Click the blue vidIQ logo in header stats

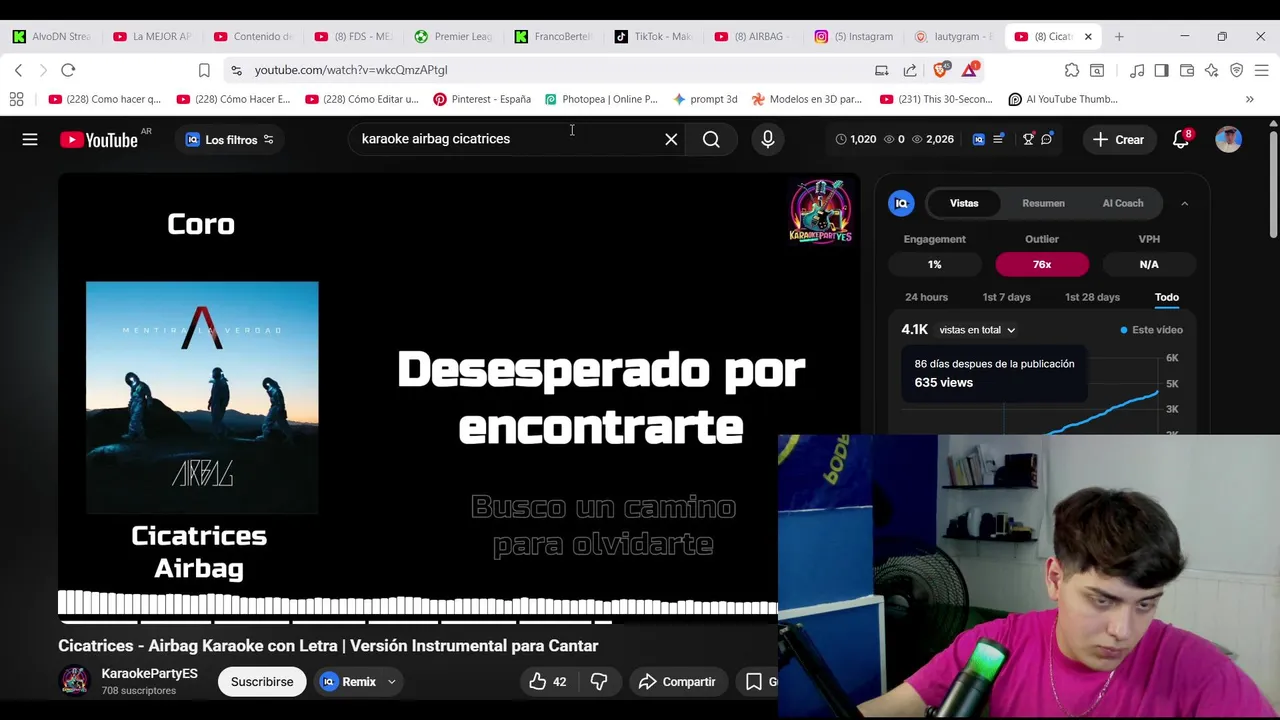978,139
